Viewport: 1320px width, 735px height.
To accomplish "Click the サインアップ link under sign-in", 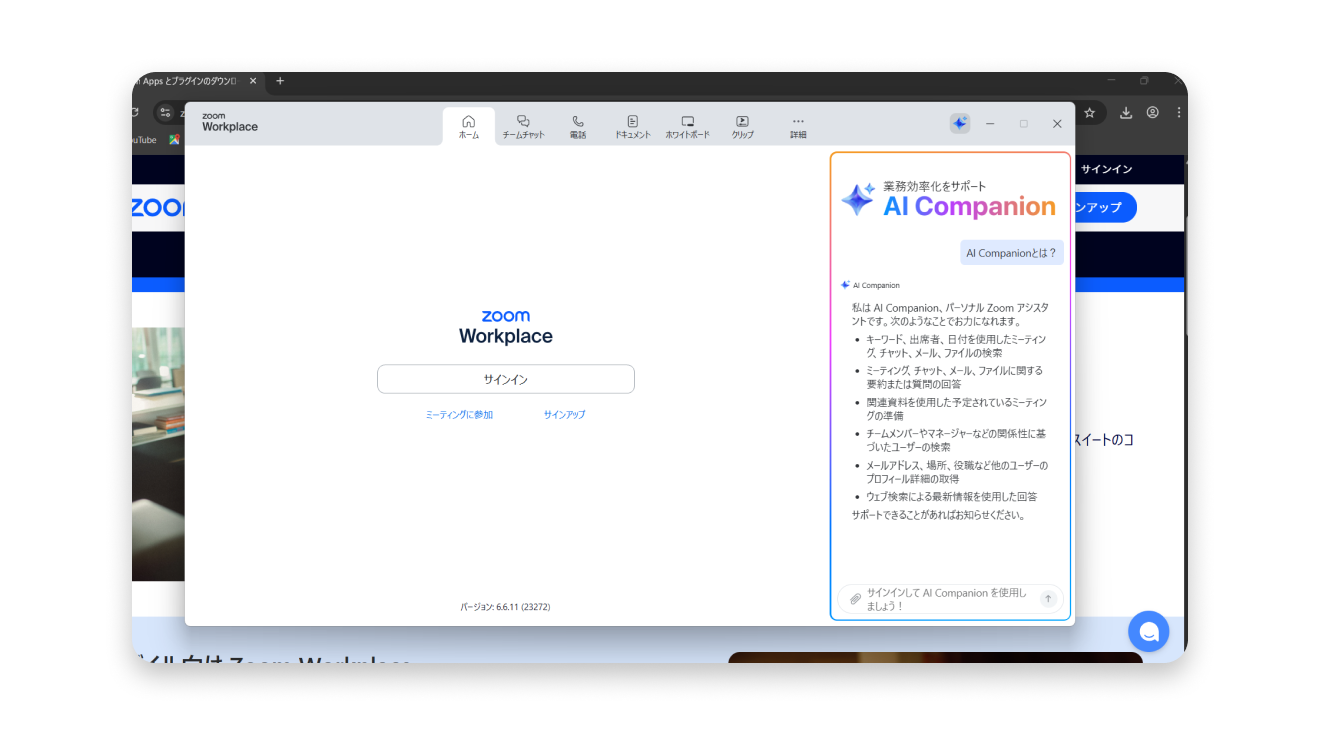I will point(564,415).
